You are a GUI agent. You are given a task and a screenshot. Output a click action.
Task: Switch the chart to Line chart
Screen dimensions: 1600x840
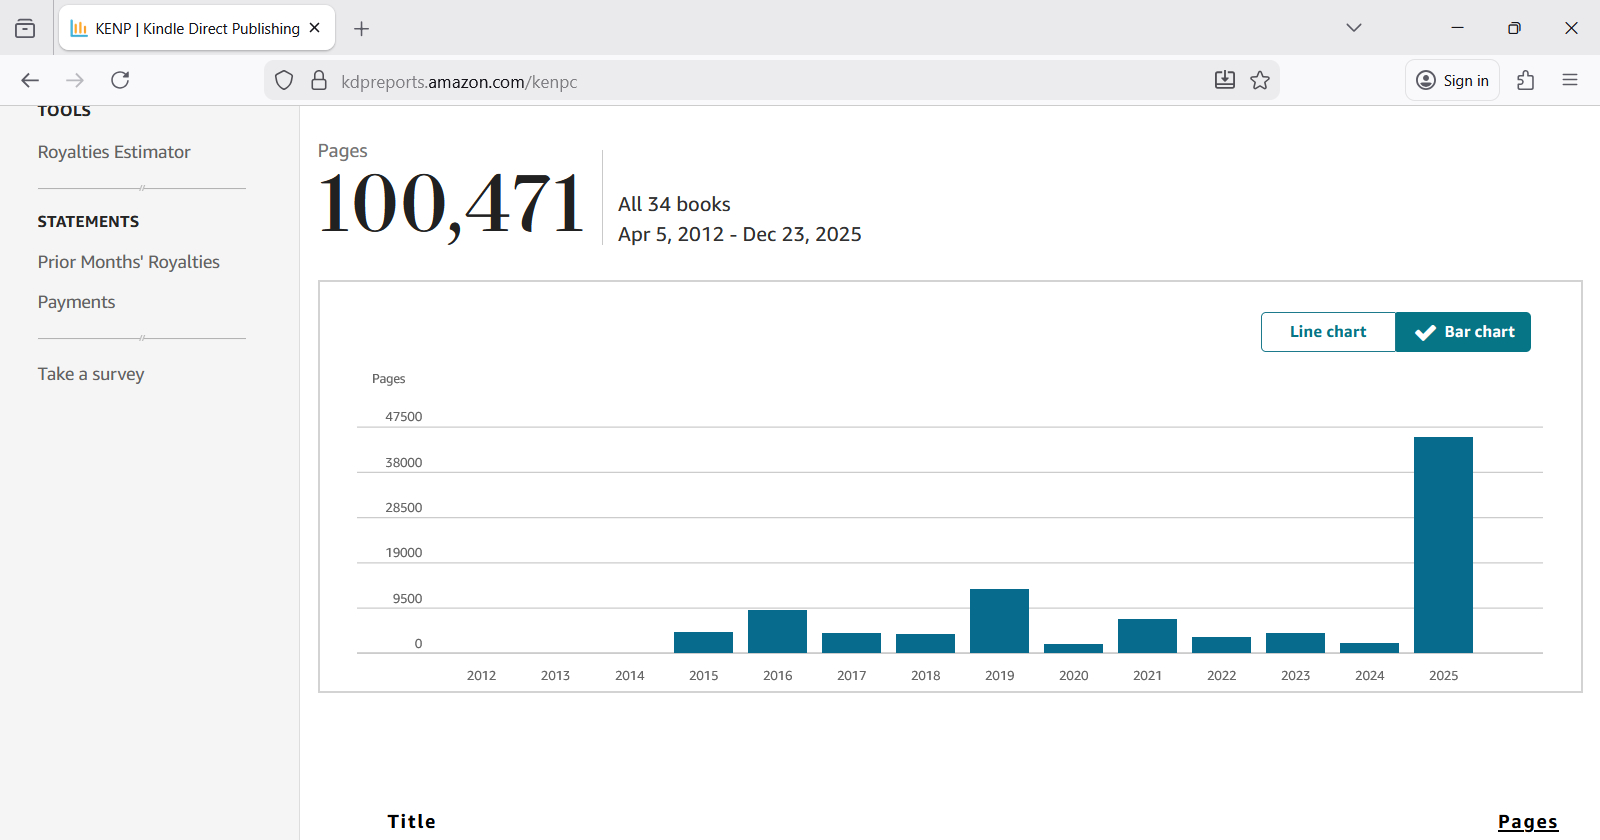(1327, 332)
